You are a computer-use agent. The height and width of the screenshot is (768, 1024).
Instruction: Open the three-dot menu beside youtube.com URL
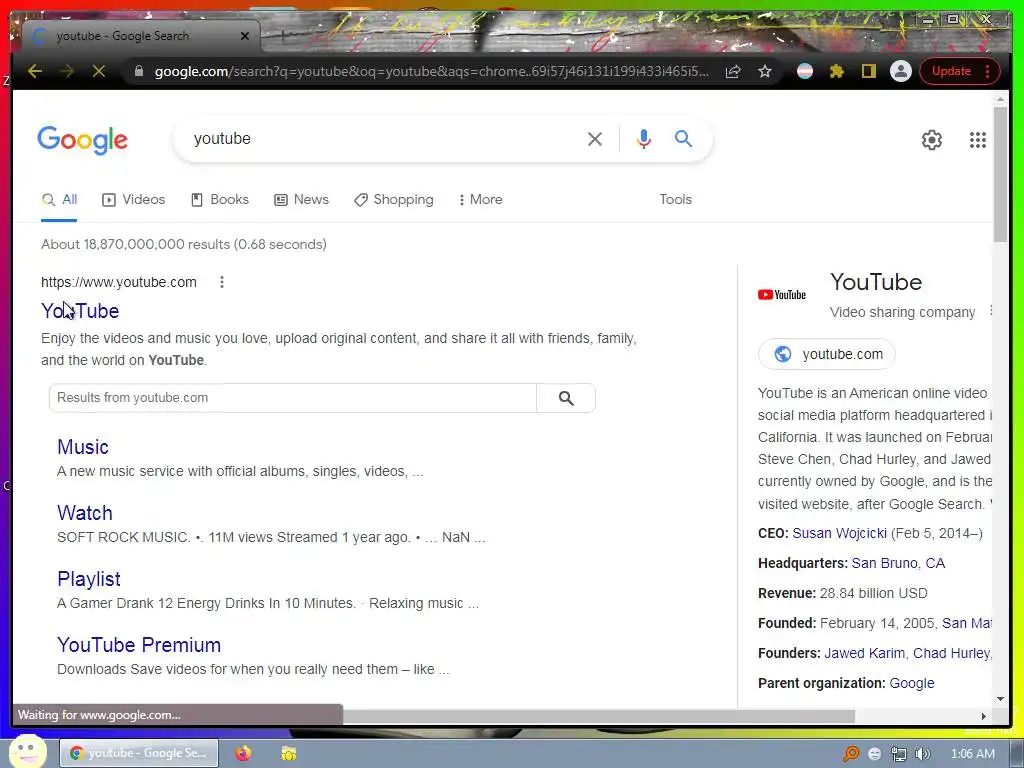pyautogui.click(x=222, y=282)
